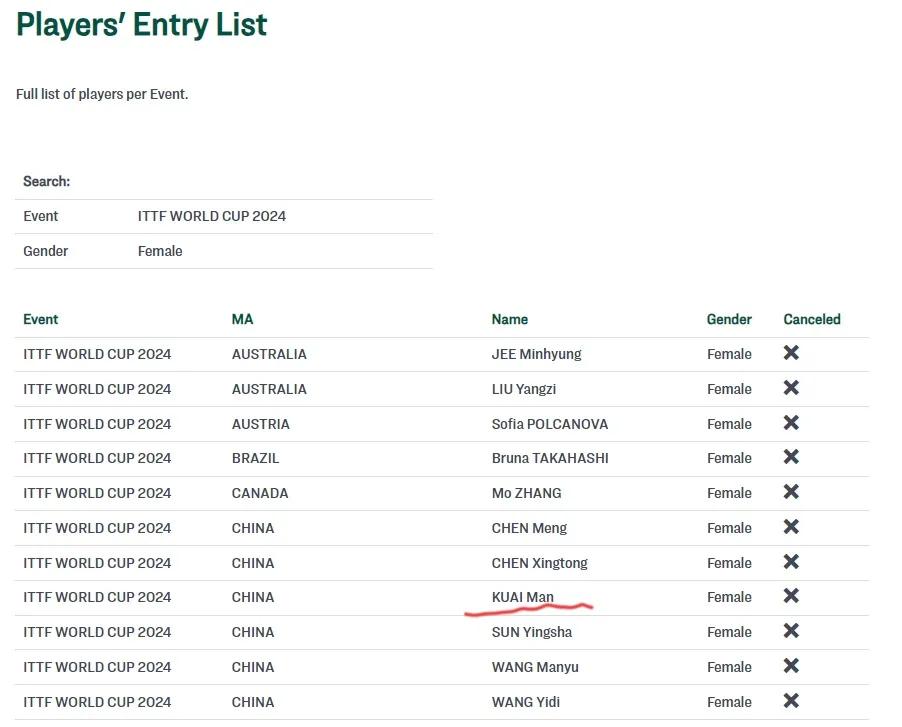
Task: Click the name Bruna TAKAHASHI
Action: [550, 458]
